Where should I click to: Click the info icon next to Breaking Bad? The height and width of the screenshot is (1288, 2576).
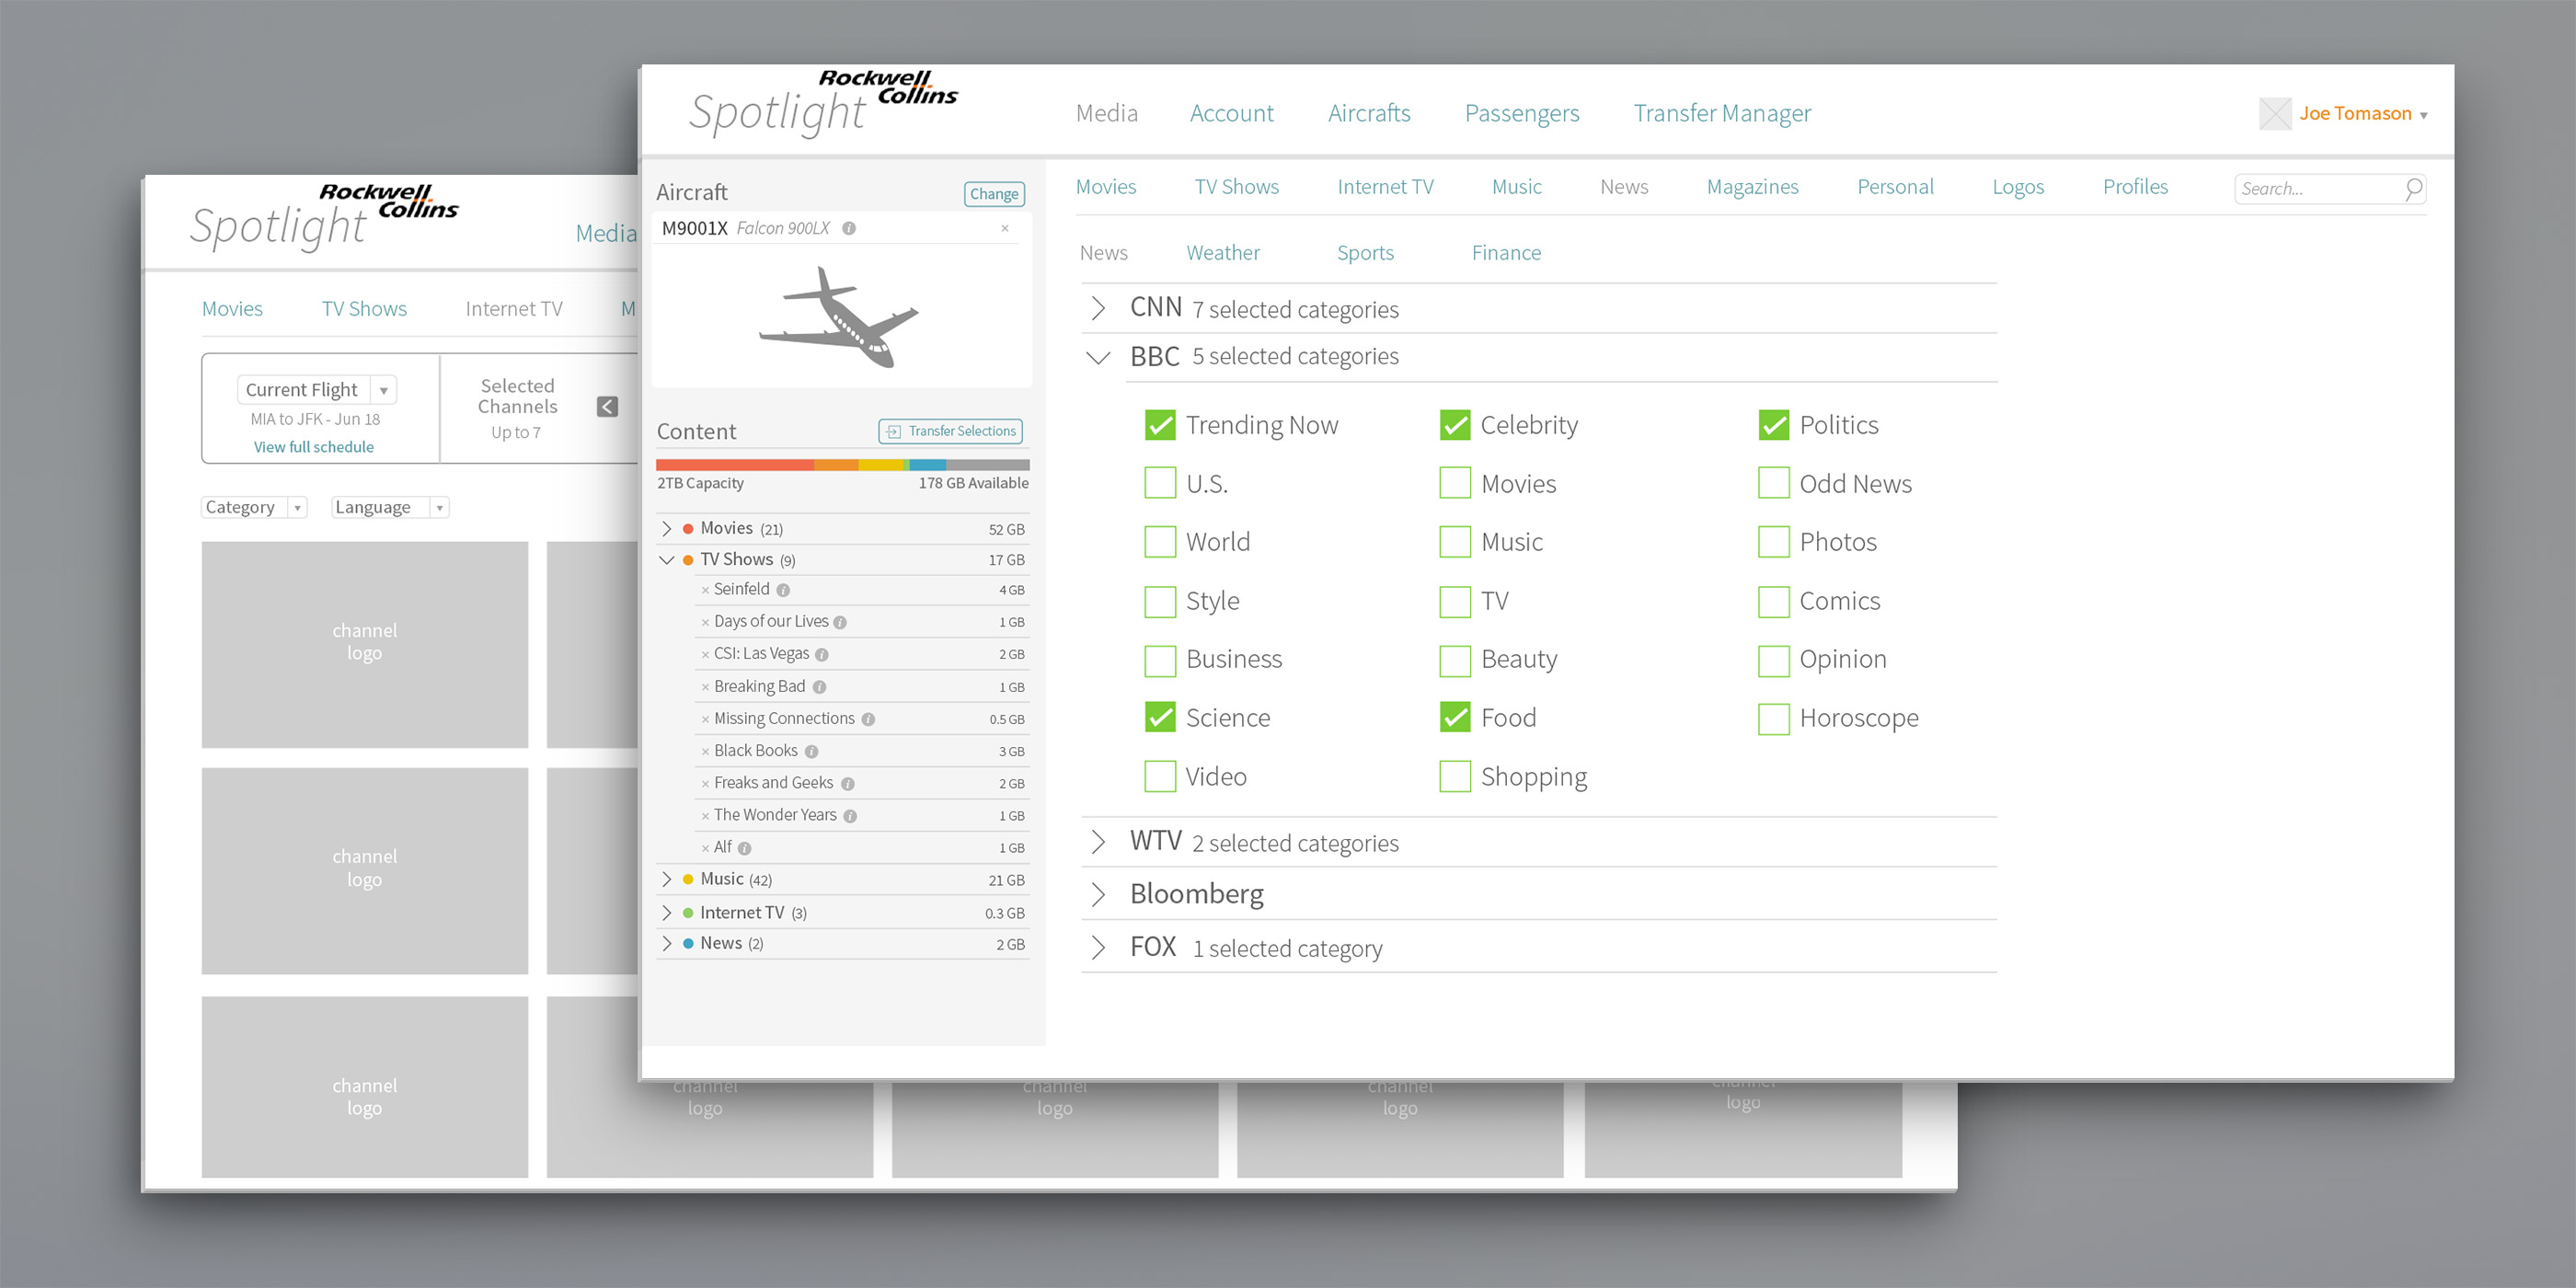[x=819, y=687]
